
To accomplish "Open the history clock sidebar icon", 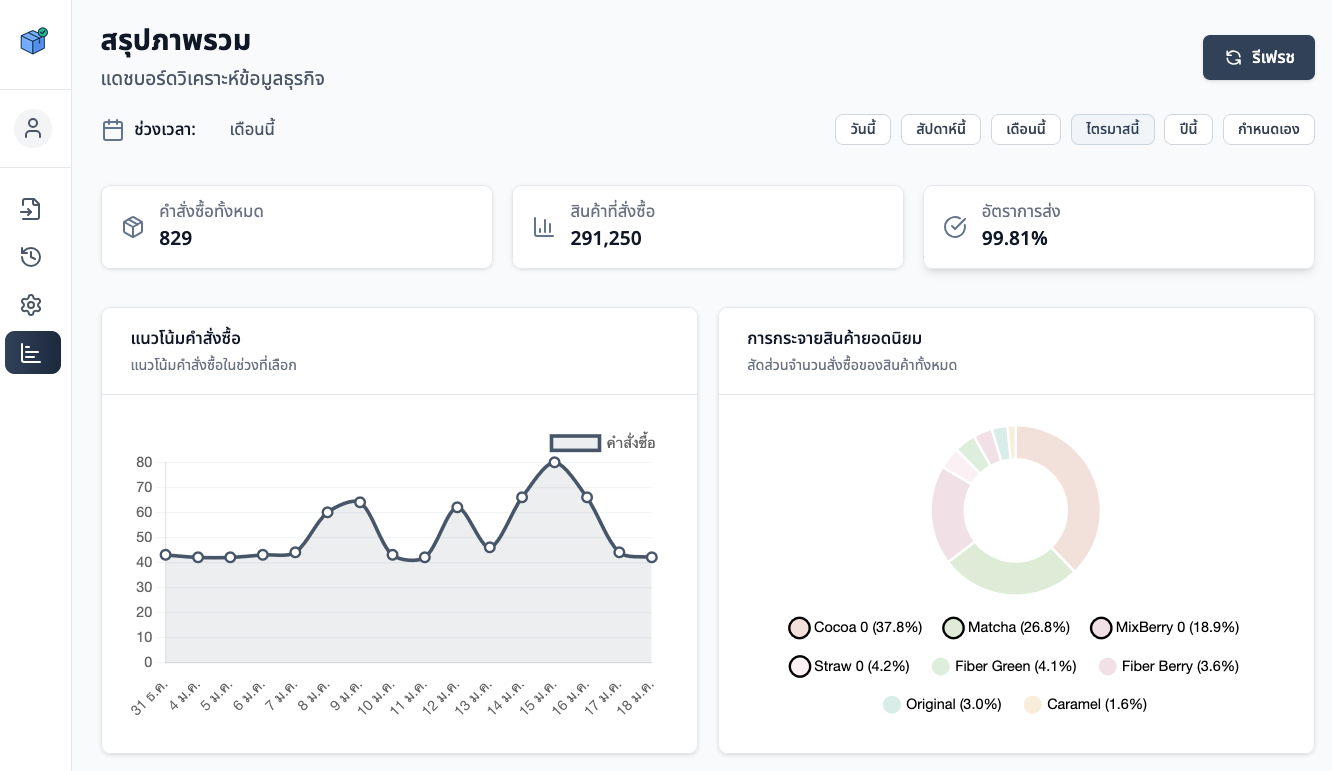I will (x=31, y=257).
